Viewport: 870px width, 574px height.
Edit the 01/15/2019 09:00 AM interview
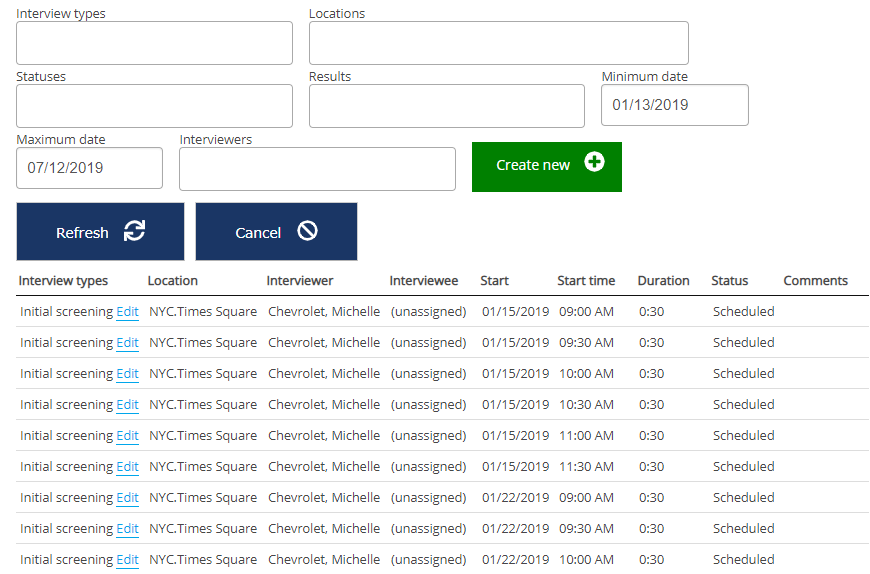pos(127,312)
